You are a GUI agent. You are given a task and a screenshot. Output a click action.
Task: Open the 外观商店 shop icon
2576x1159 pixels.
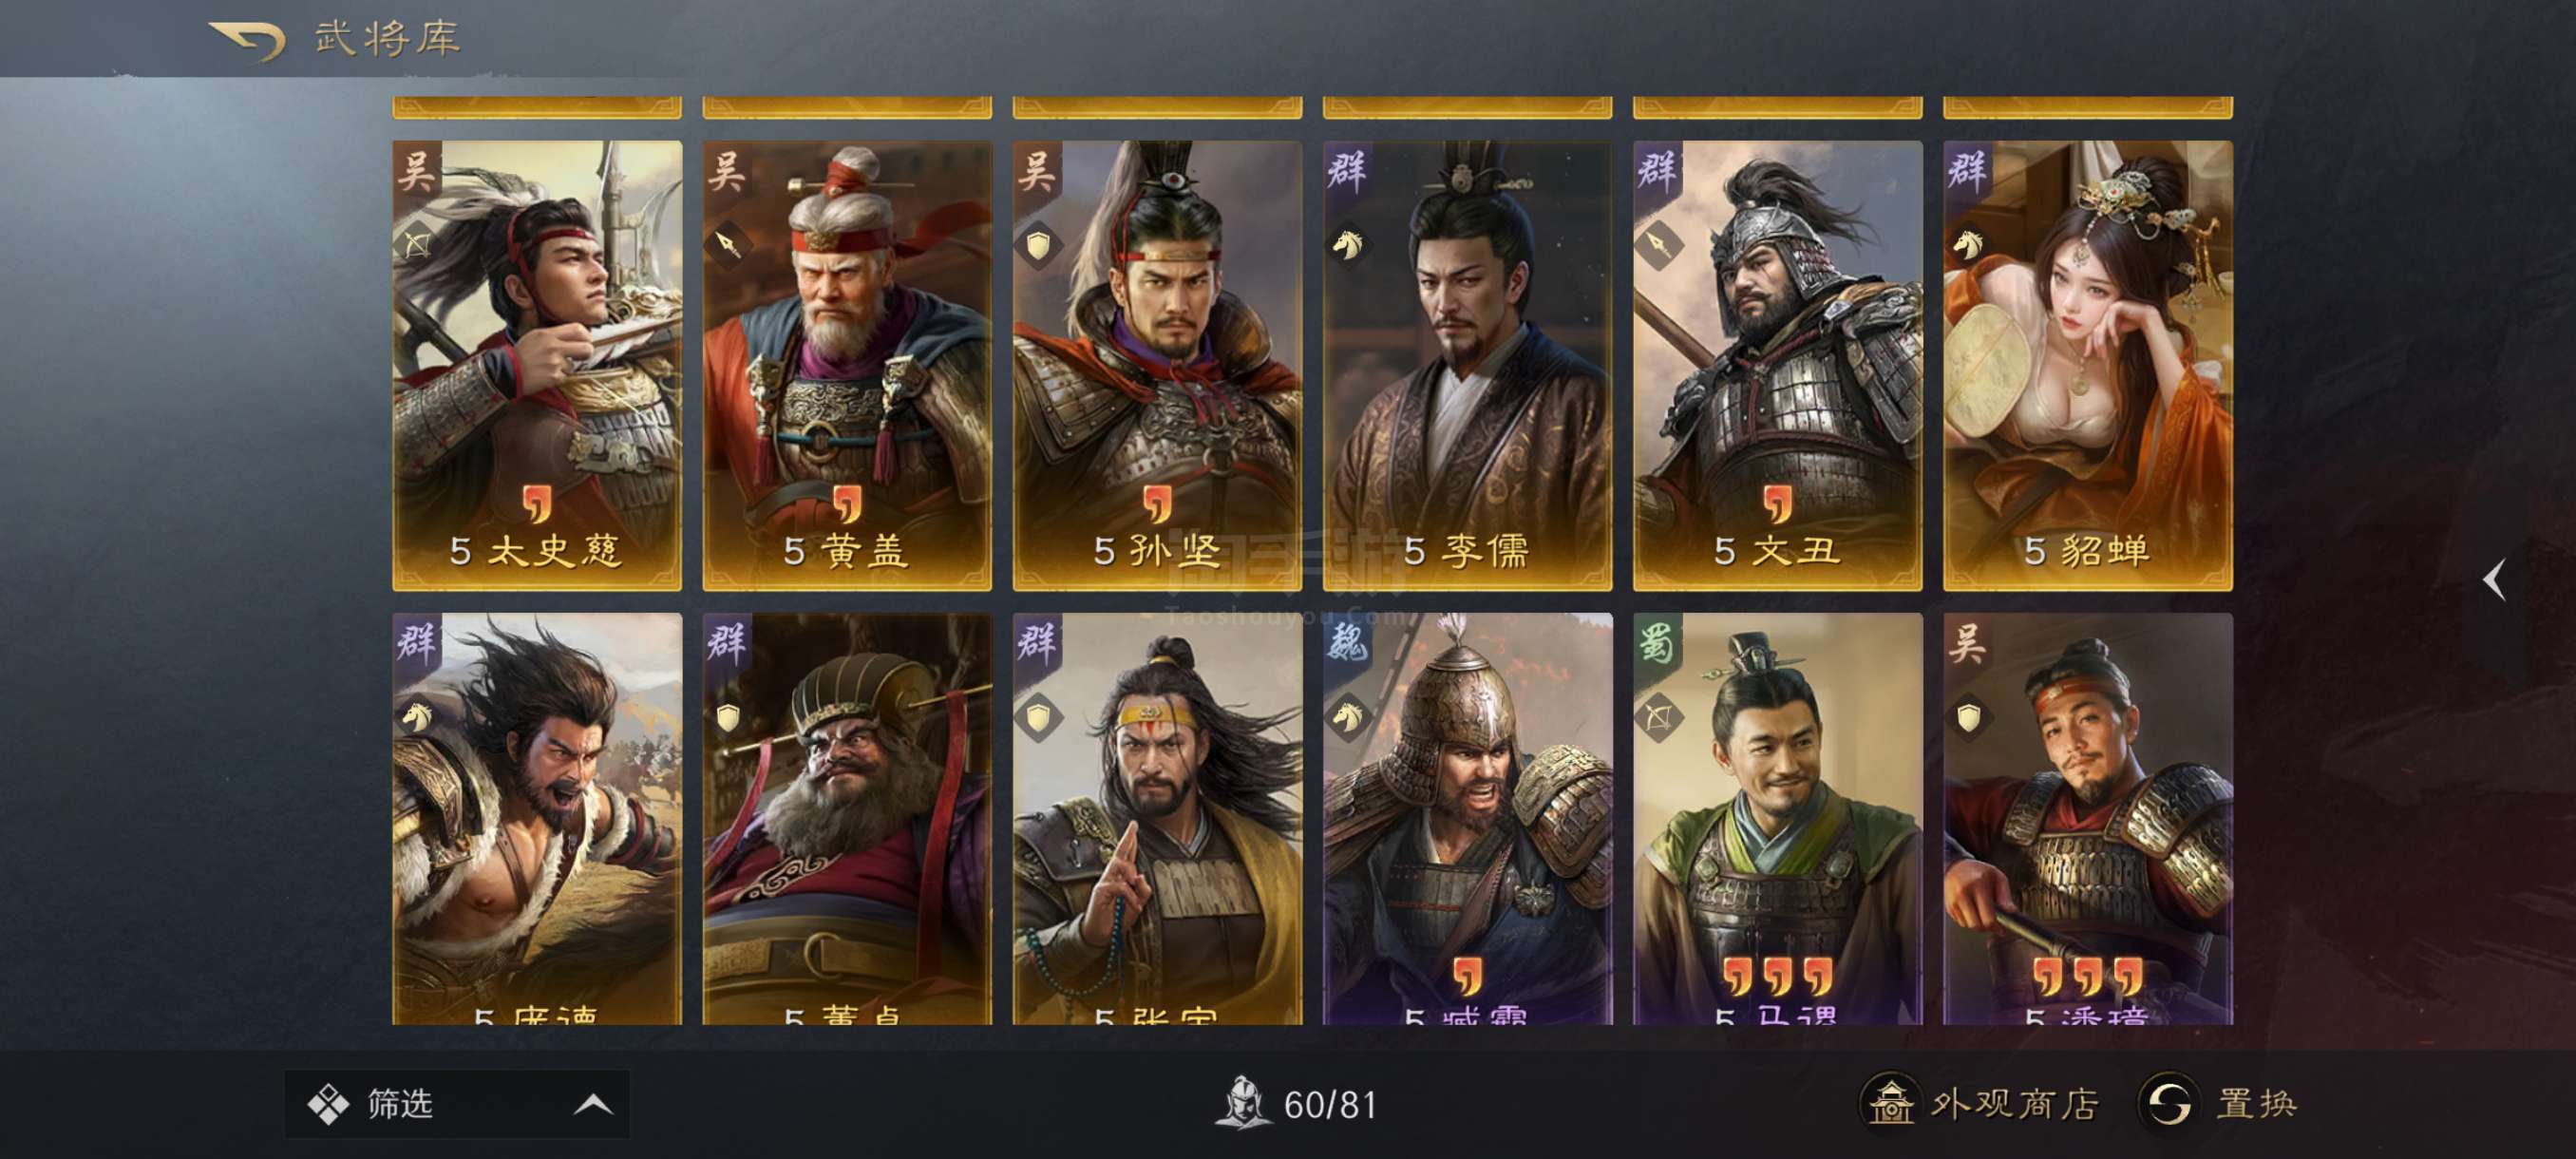(1889, 1103)
